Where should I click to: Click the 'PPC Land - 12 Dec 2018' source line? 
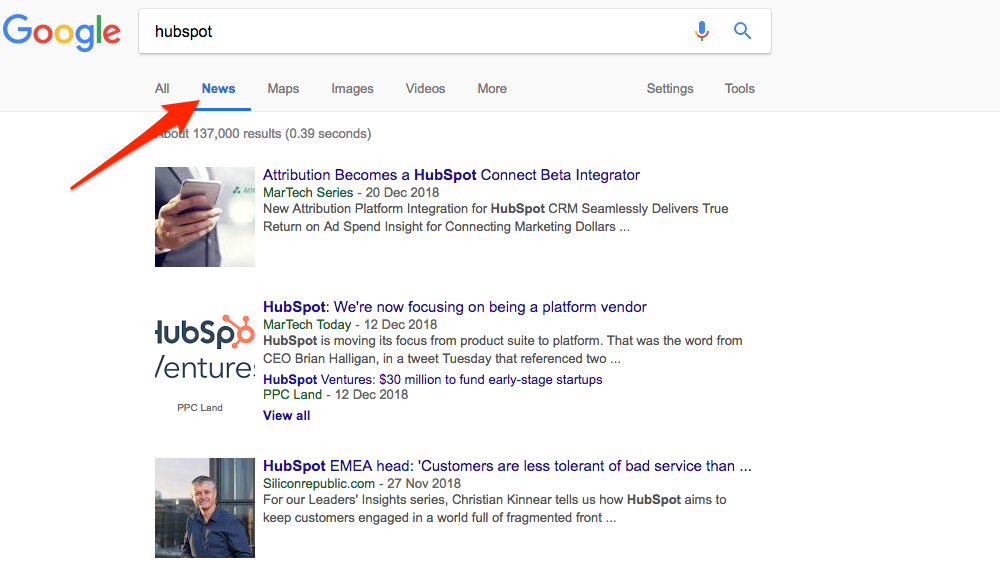point(335,395)
